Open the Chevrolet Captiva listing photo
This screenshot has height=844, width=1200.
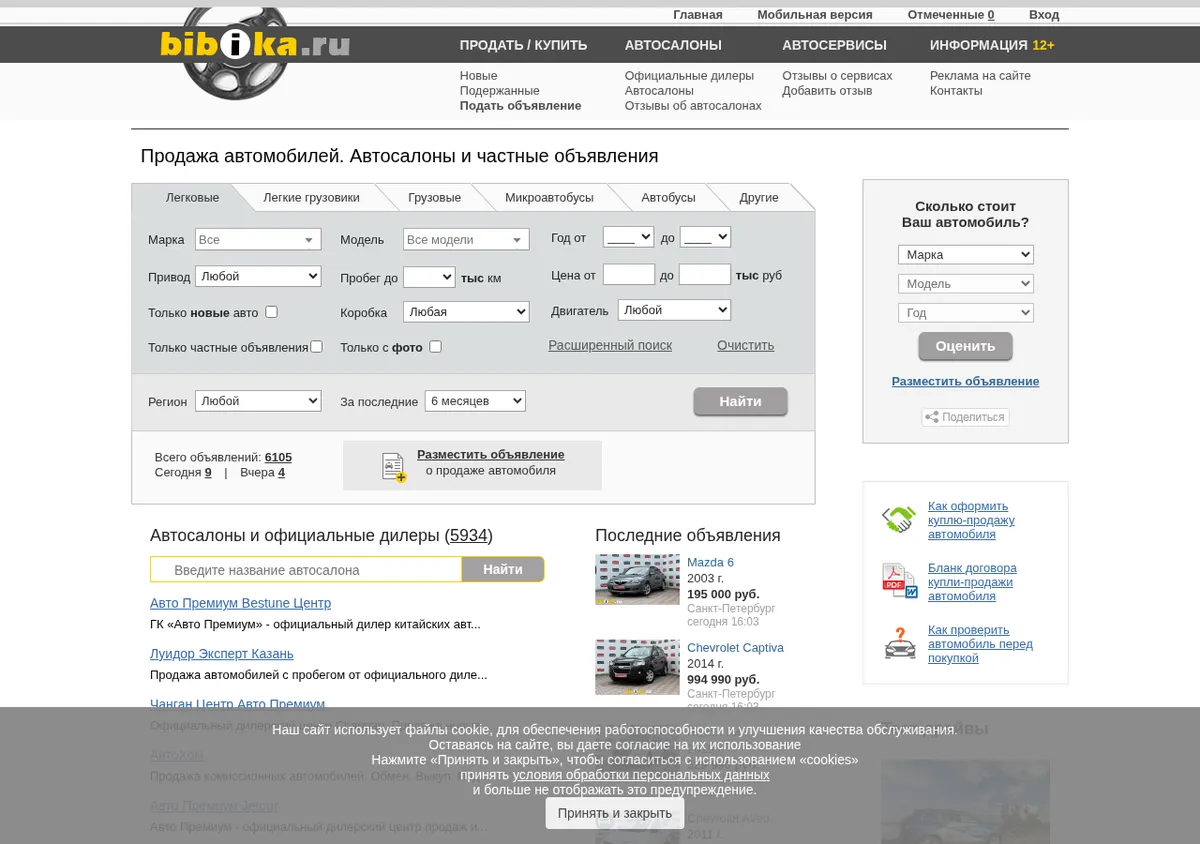coord(637,667)
